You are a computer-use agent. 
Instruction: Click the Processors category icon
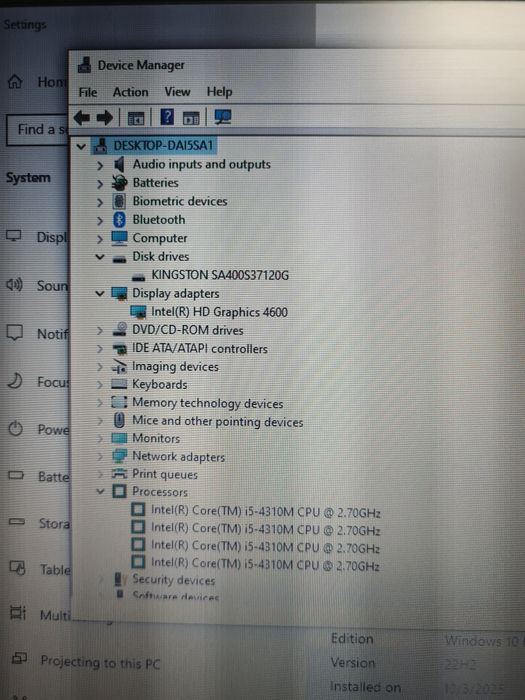(x=119, y=492)
